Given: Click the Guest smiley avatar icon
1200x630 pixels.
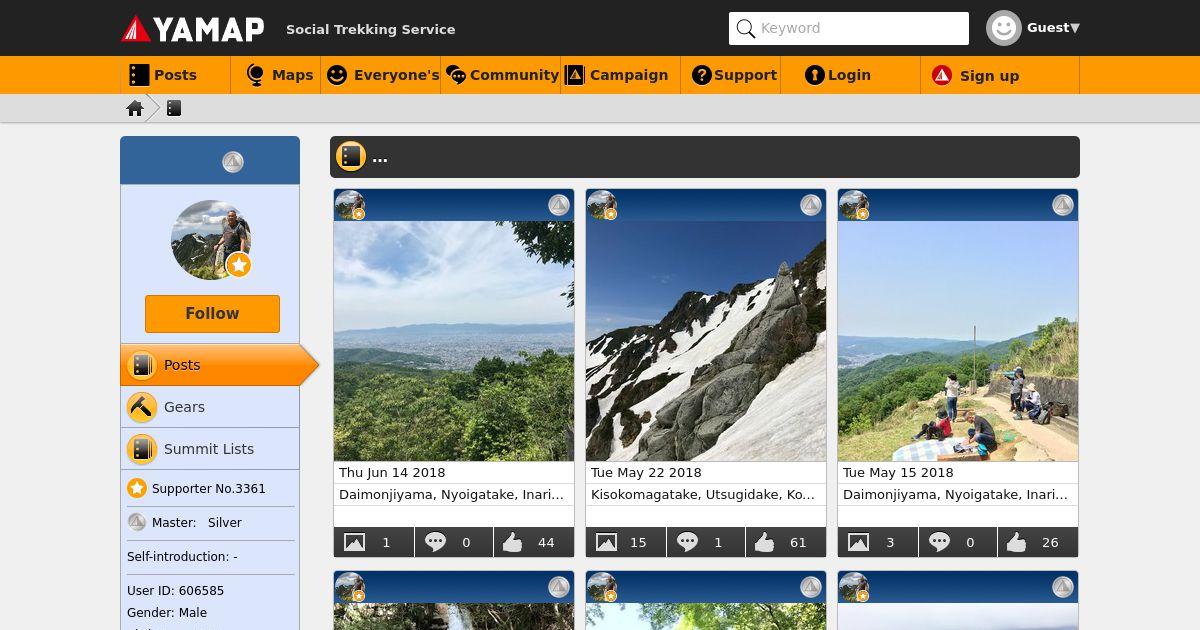Looking at the screenshot, I should point(1003,28).
